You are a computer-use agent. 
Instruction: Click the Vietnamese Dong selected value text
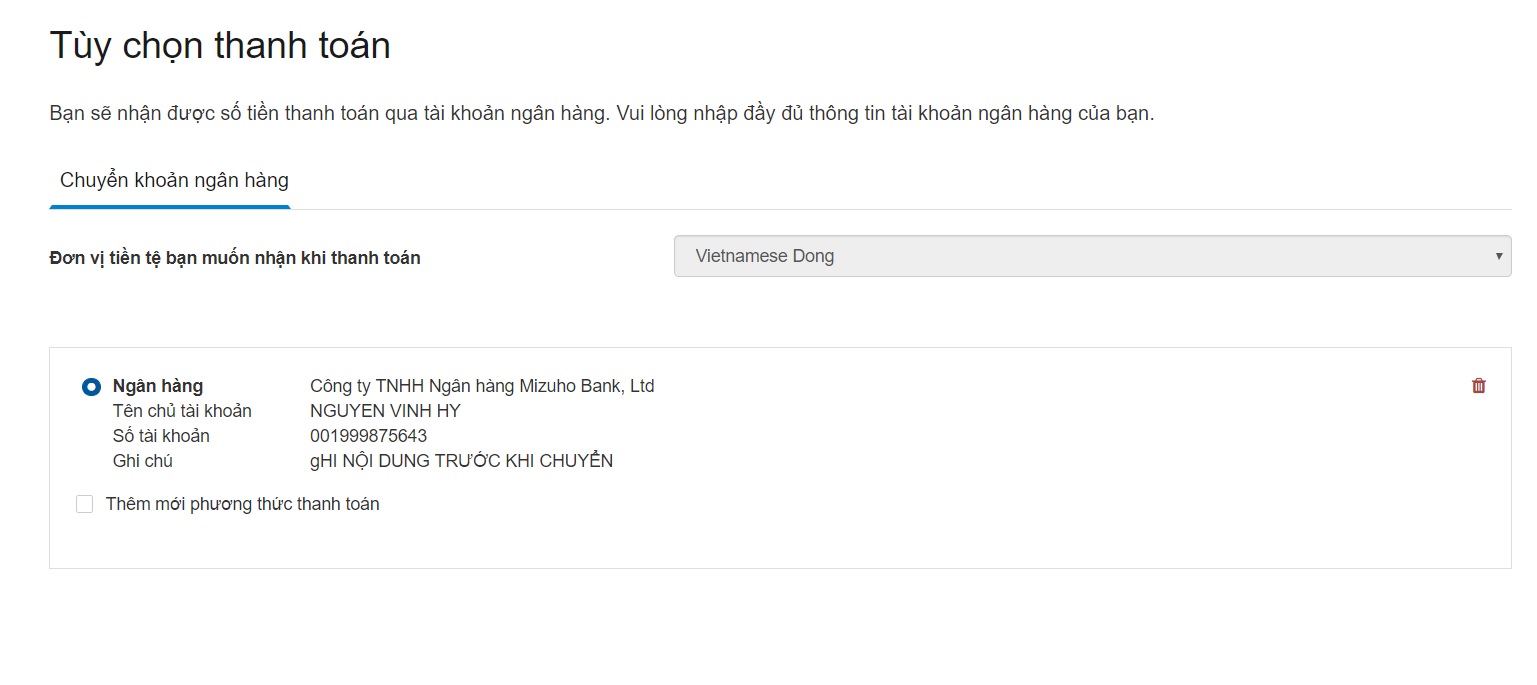tap(765, 256)
